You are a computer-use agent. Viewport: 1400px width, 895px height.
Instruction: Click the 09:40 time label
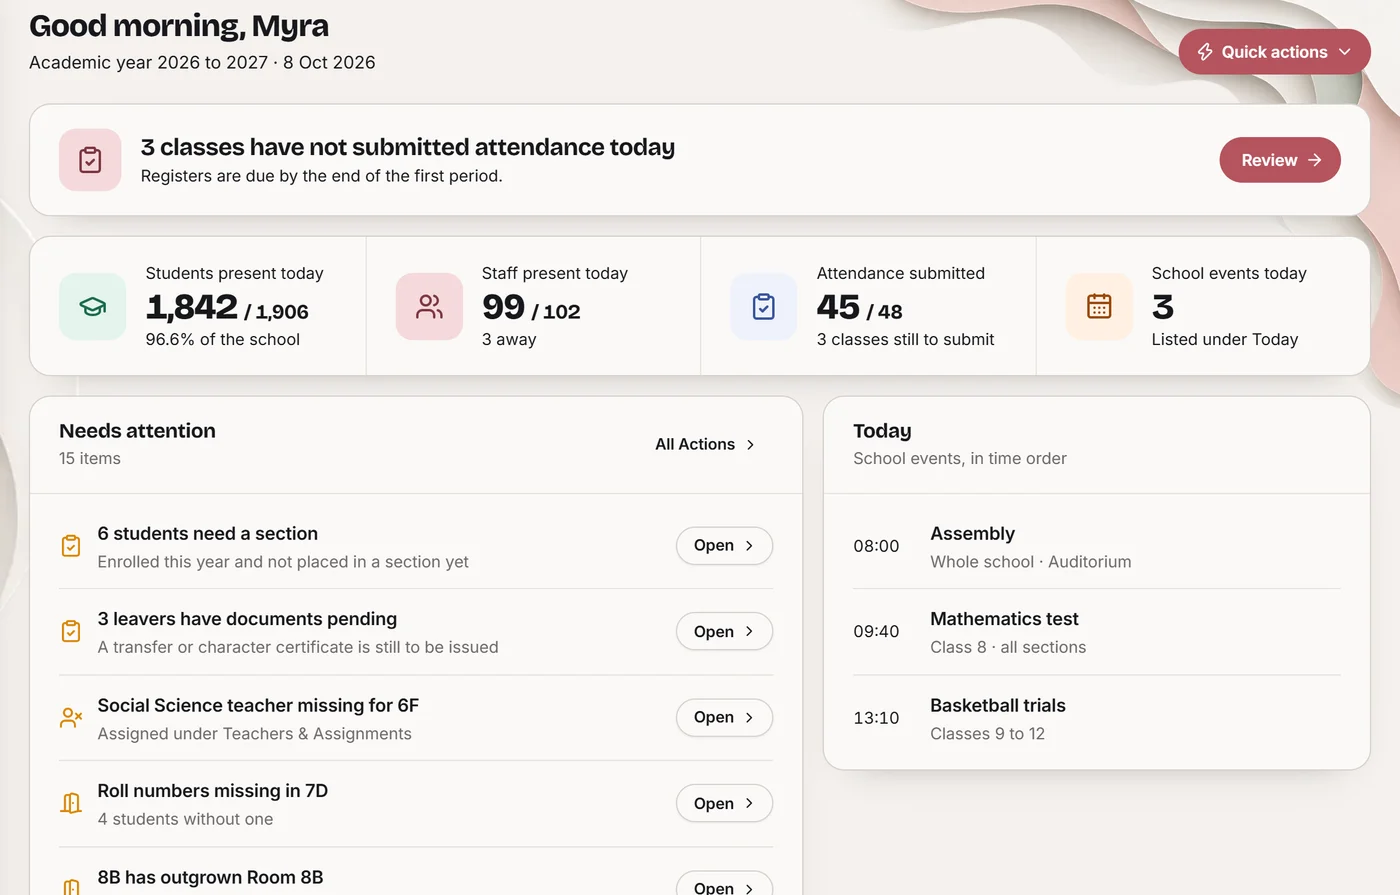point(876,632)
